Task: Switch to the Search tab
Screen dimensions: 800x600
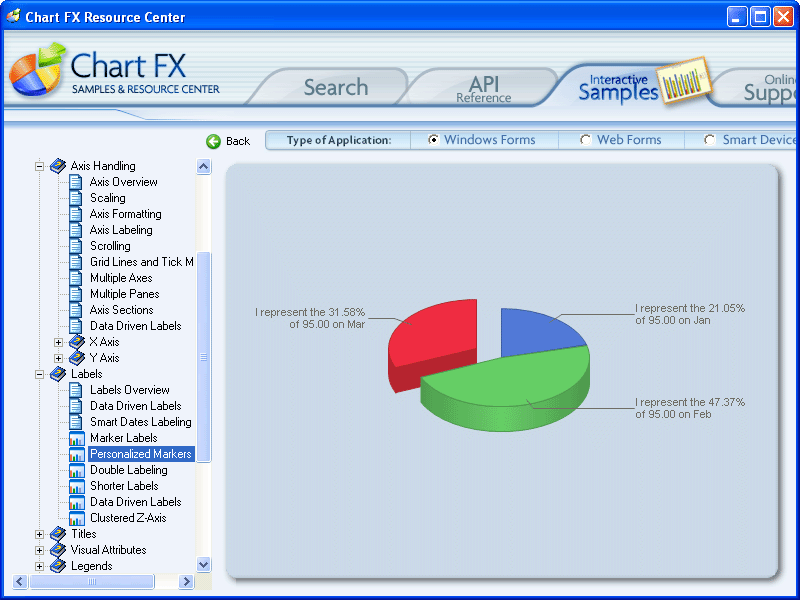Action: click(335, 88)
